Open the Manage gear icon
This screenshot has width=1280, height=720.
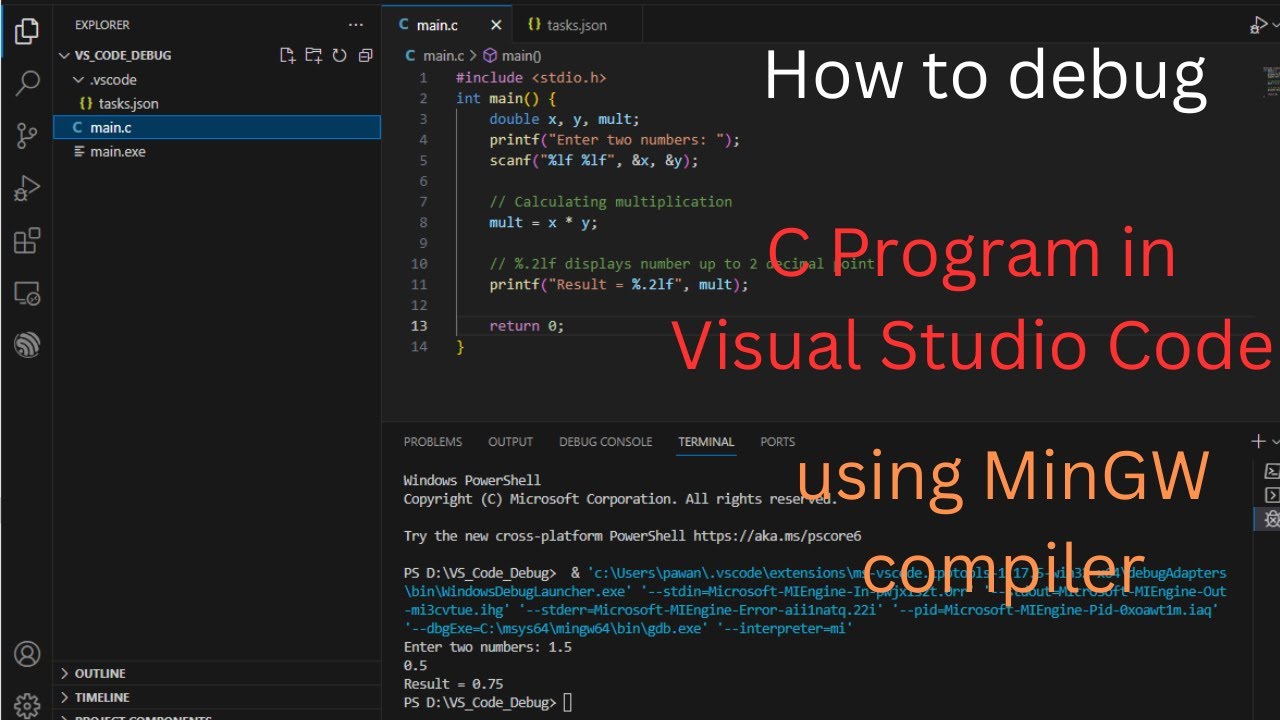(x=27, y=704)
